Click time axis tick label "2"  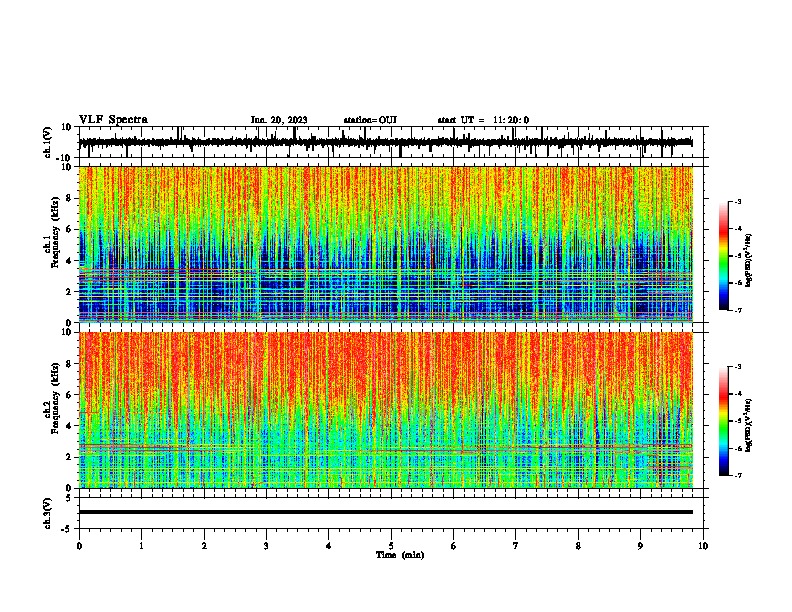coord(204,546)
